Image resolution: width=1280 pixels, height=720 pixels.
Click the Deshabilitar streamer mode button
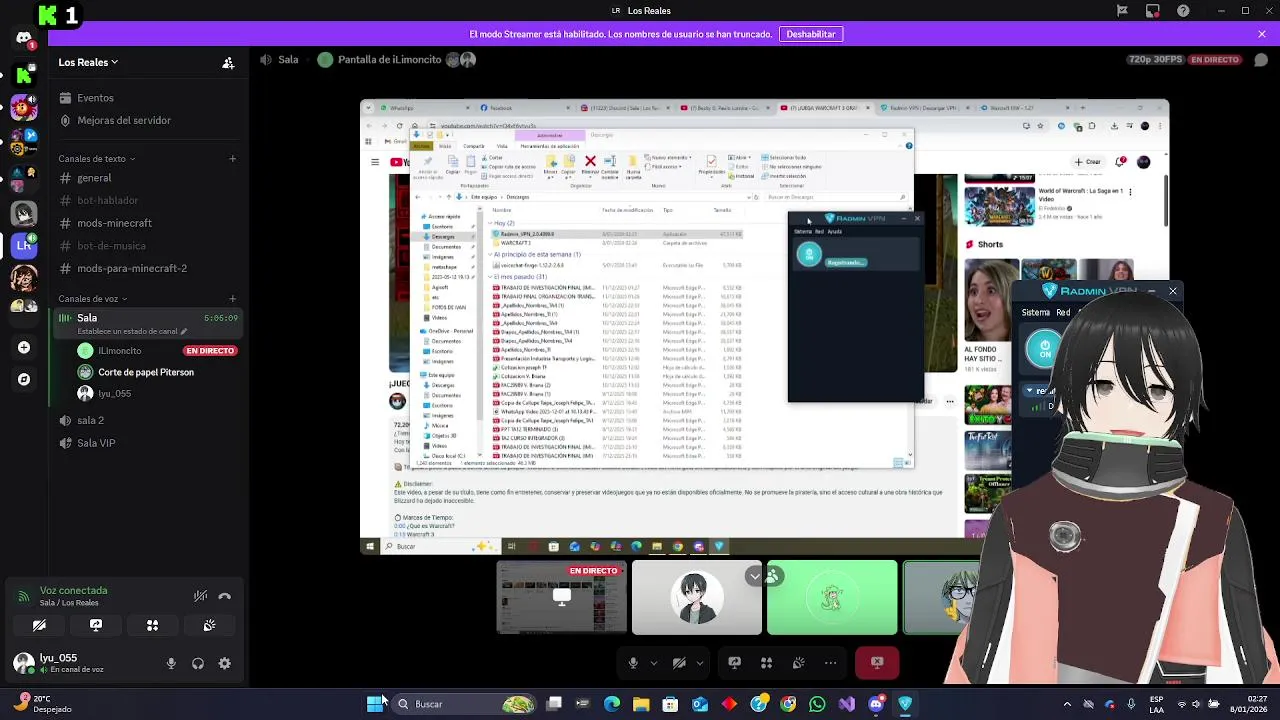coord(811,34)
